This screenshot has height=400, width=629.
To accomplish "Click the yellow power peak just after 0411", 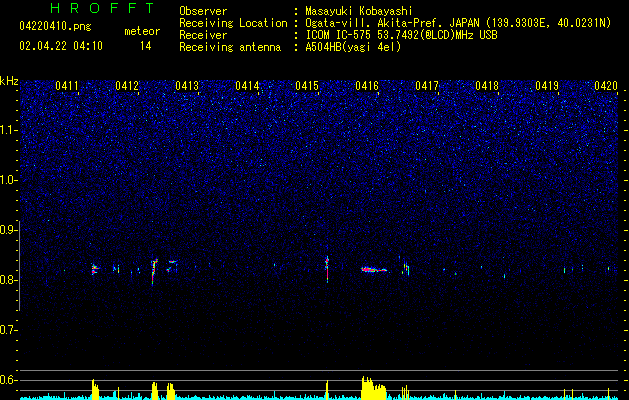I will point(95,389).
